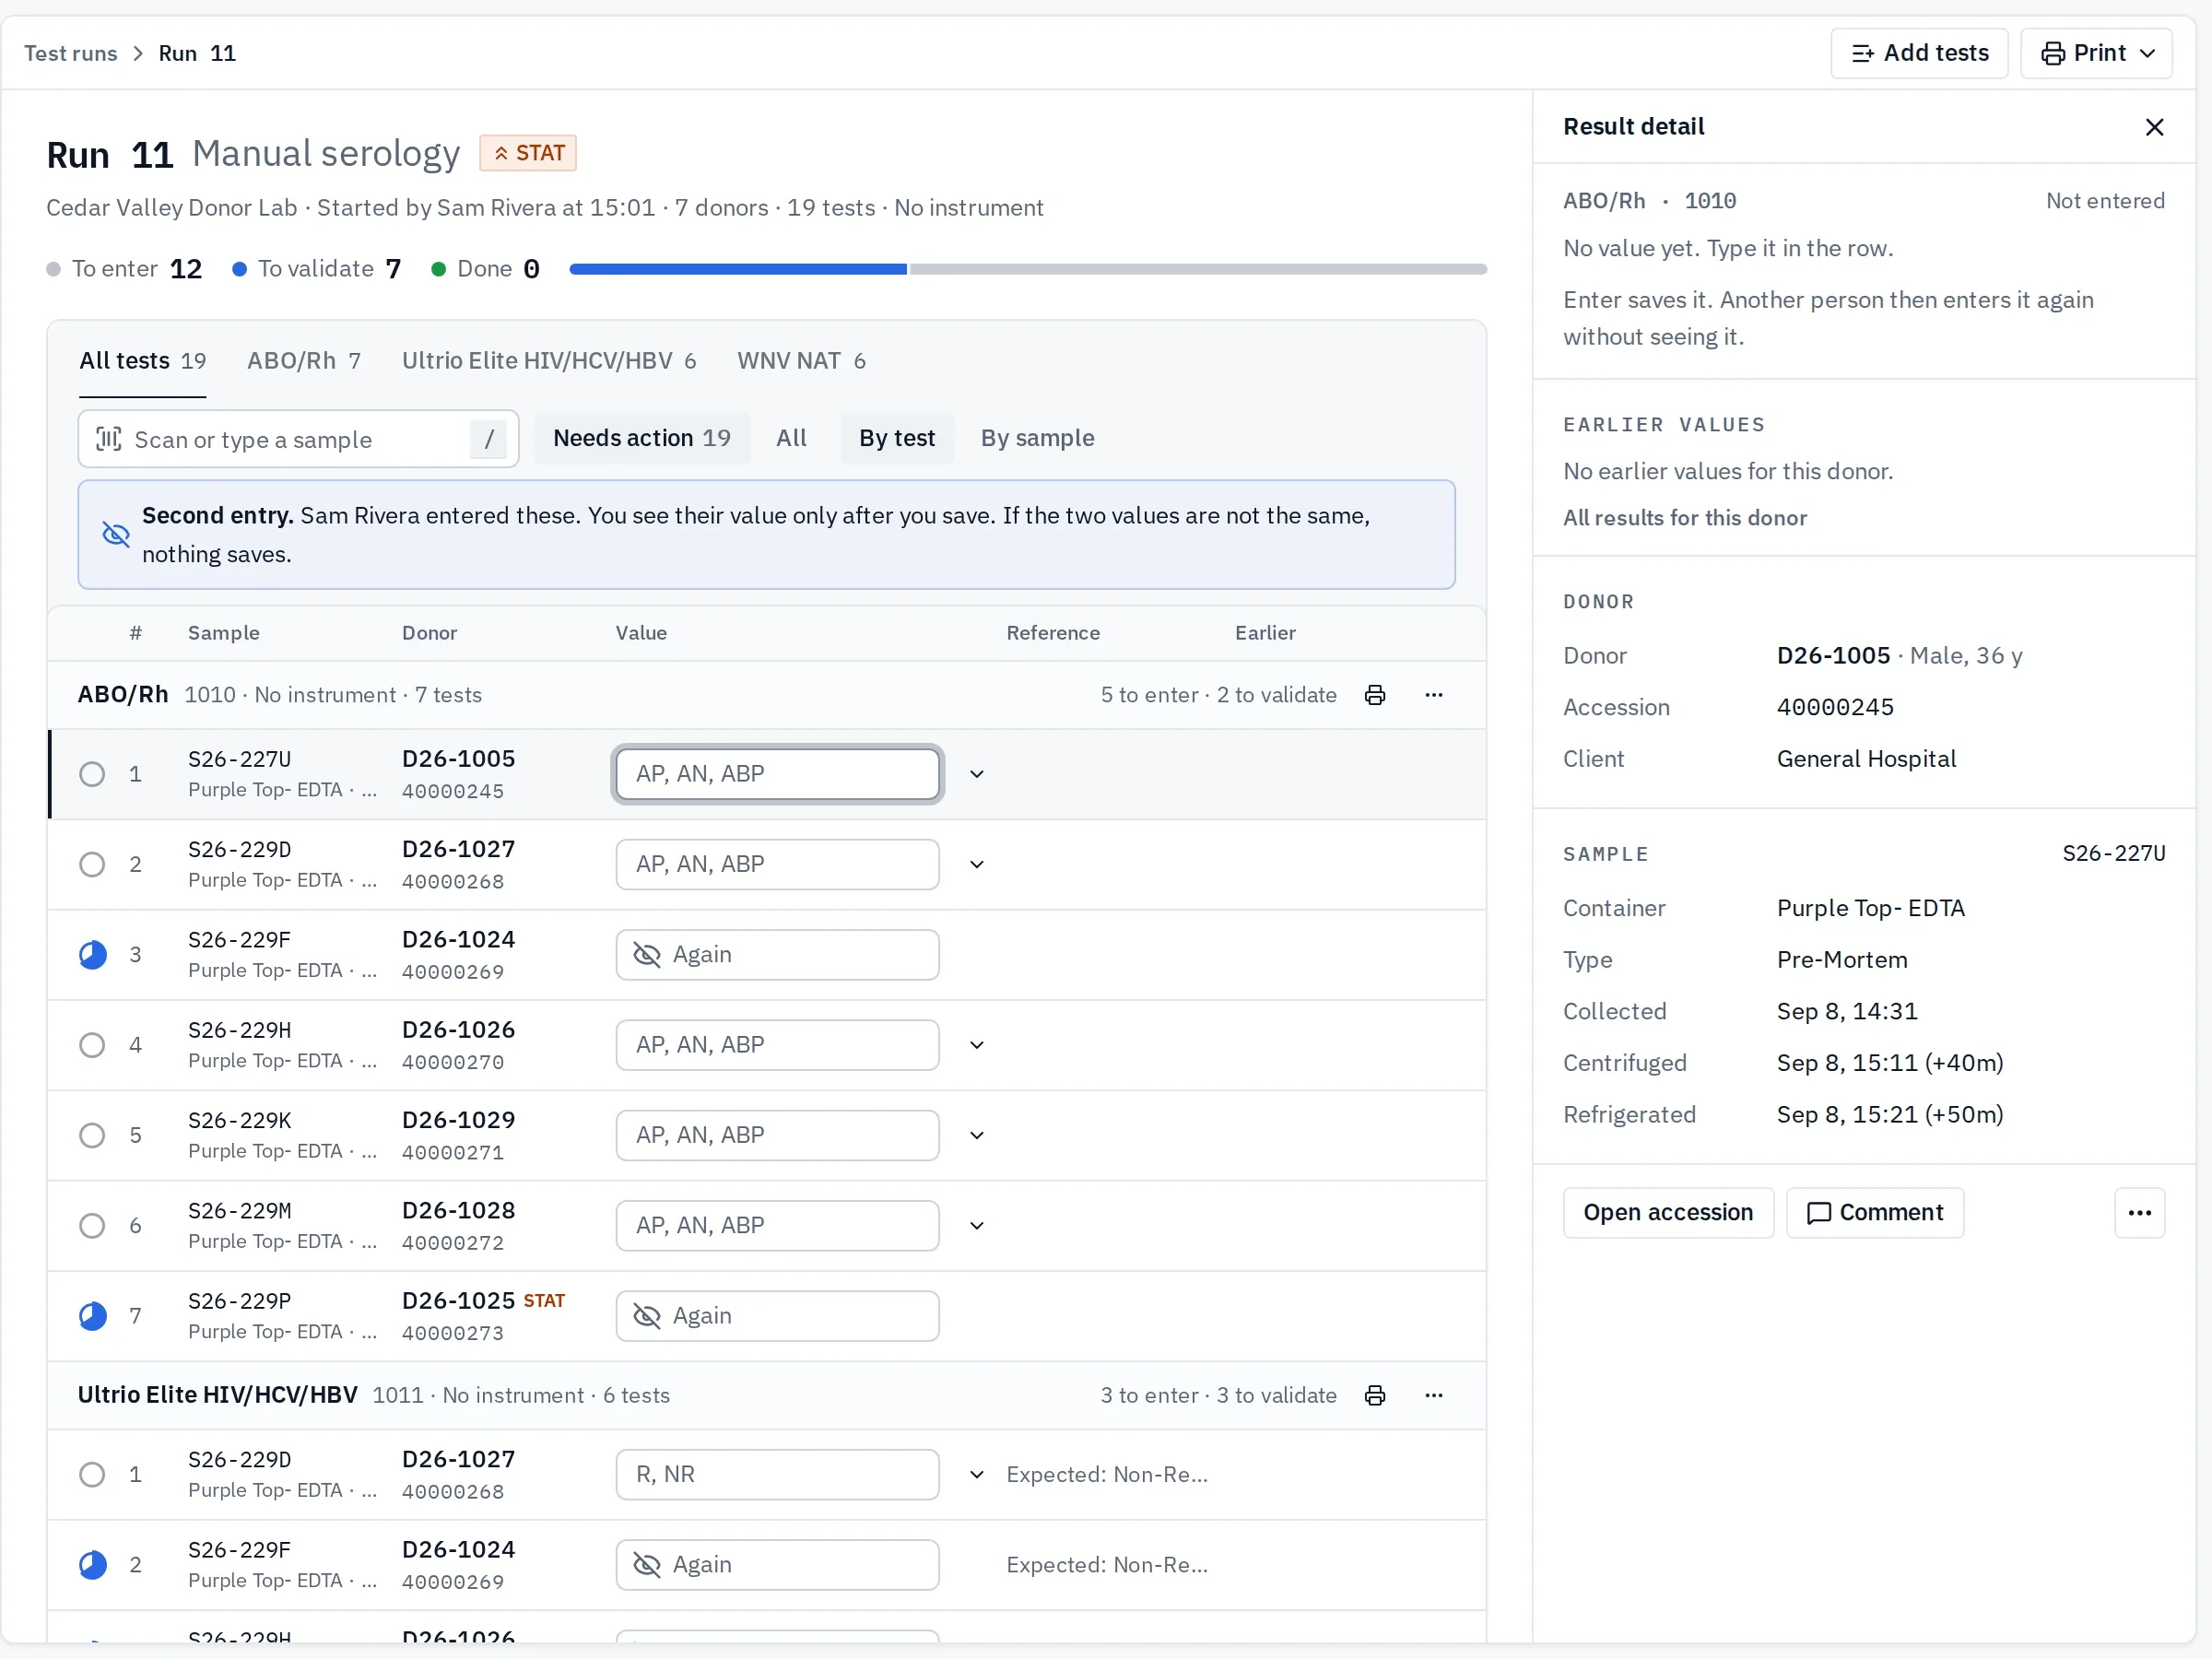Open All results for this donor link
This screenshot has height=1659, width=2212.
click(1684, 518)
